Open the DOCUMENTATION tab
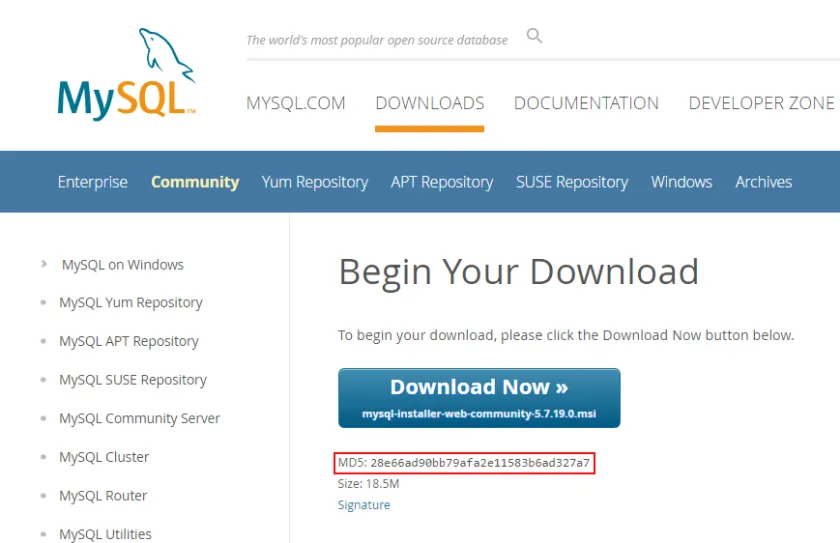This screenshot has width=840, height=543. point(586,103)
